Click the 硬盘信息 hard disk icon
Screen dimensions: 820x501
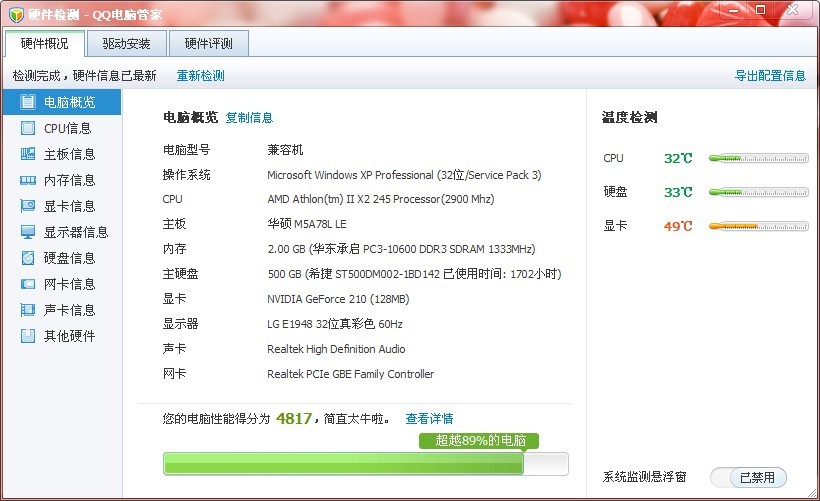point(28,258)
